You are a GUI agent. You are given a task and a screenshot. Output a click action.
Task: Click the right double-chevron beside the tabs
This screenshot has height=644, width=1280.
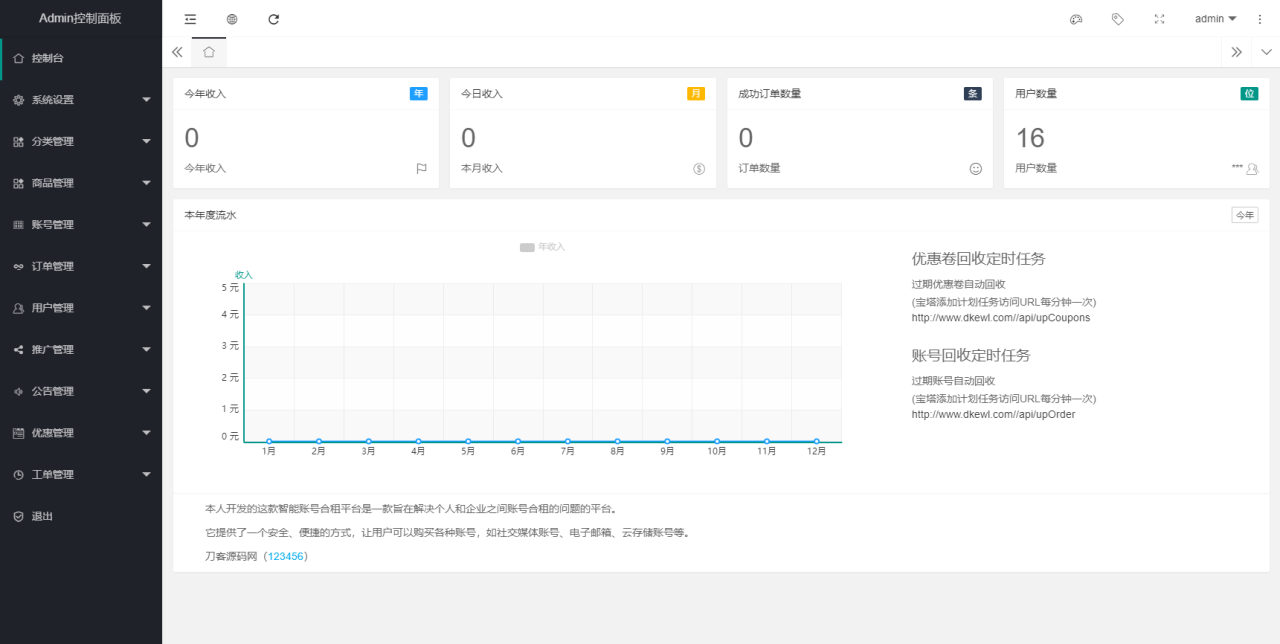click(x=1236, y=51)
